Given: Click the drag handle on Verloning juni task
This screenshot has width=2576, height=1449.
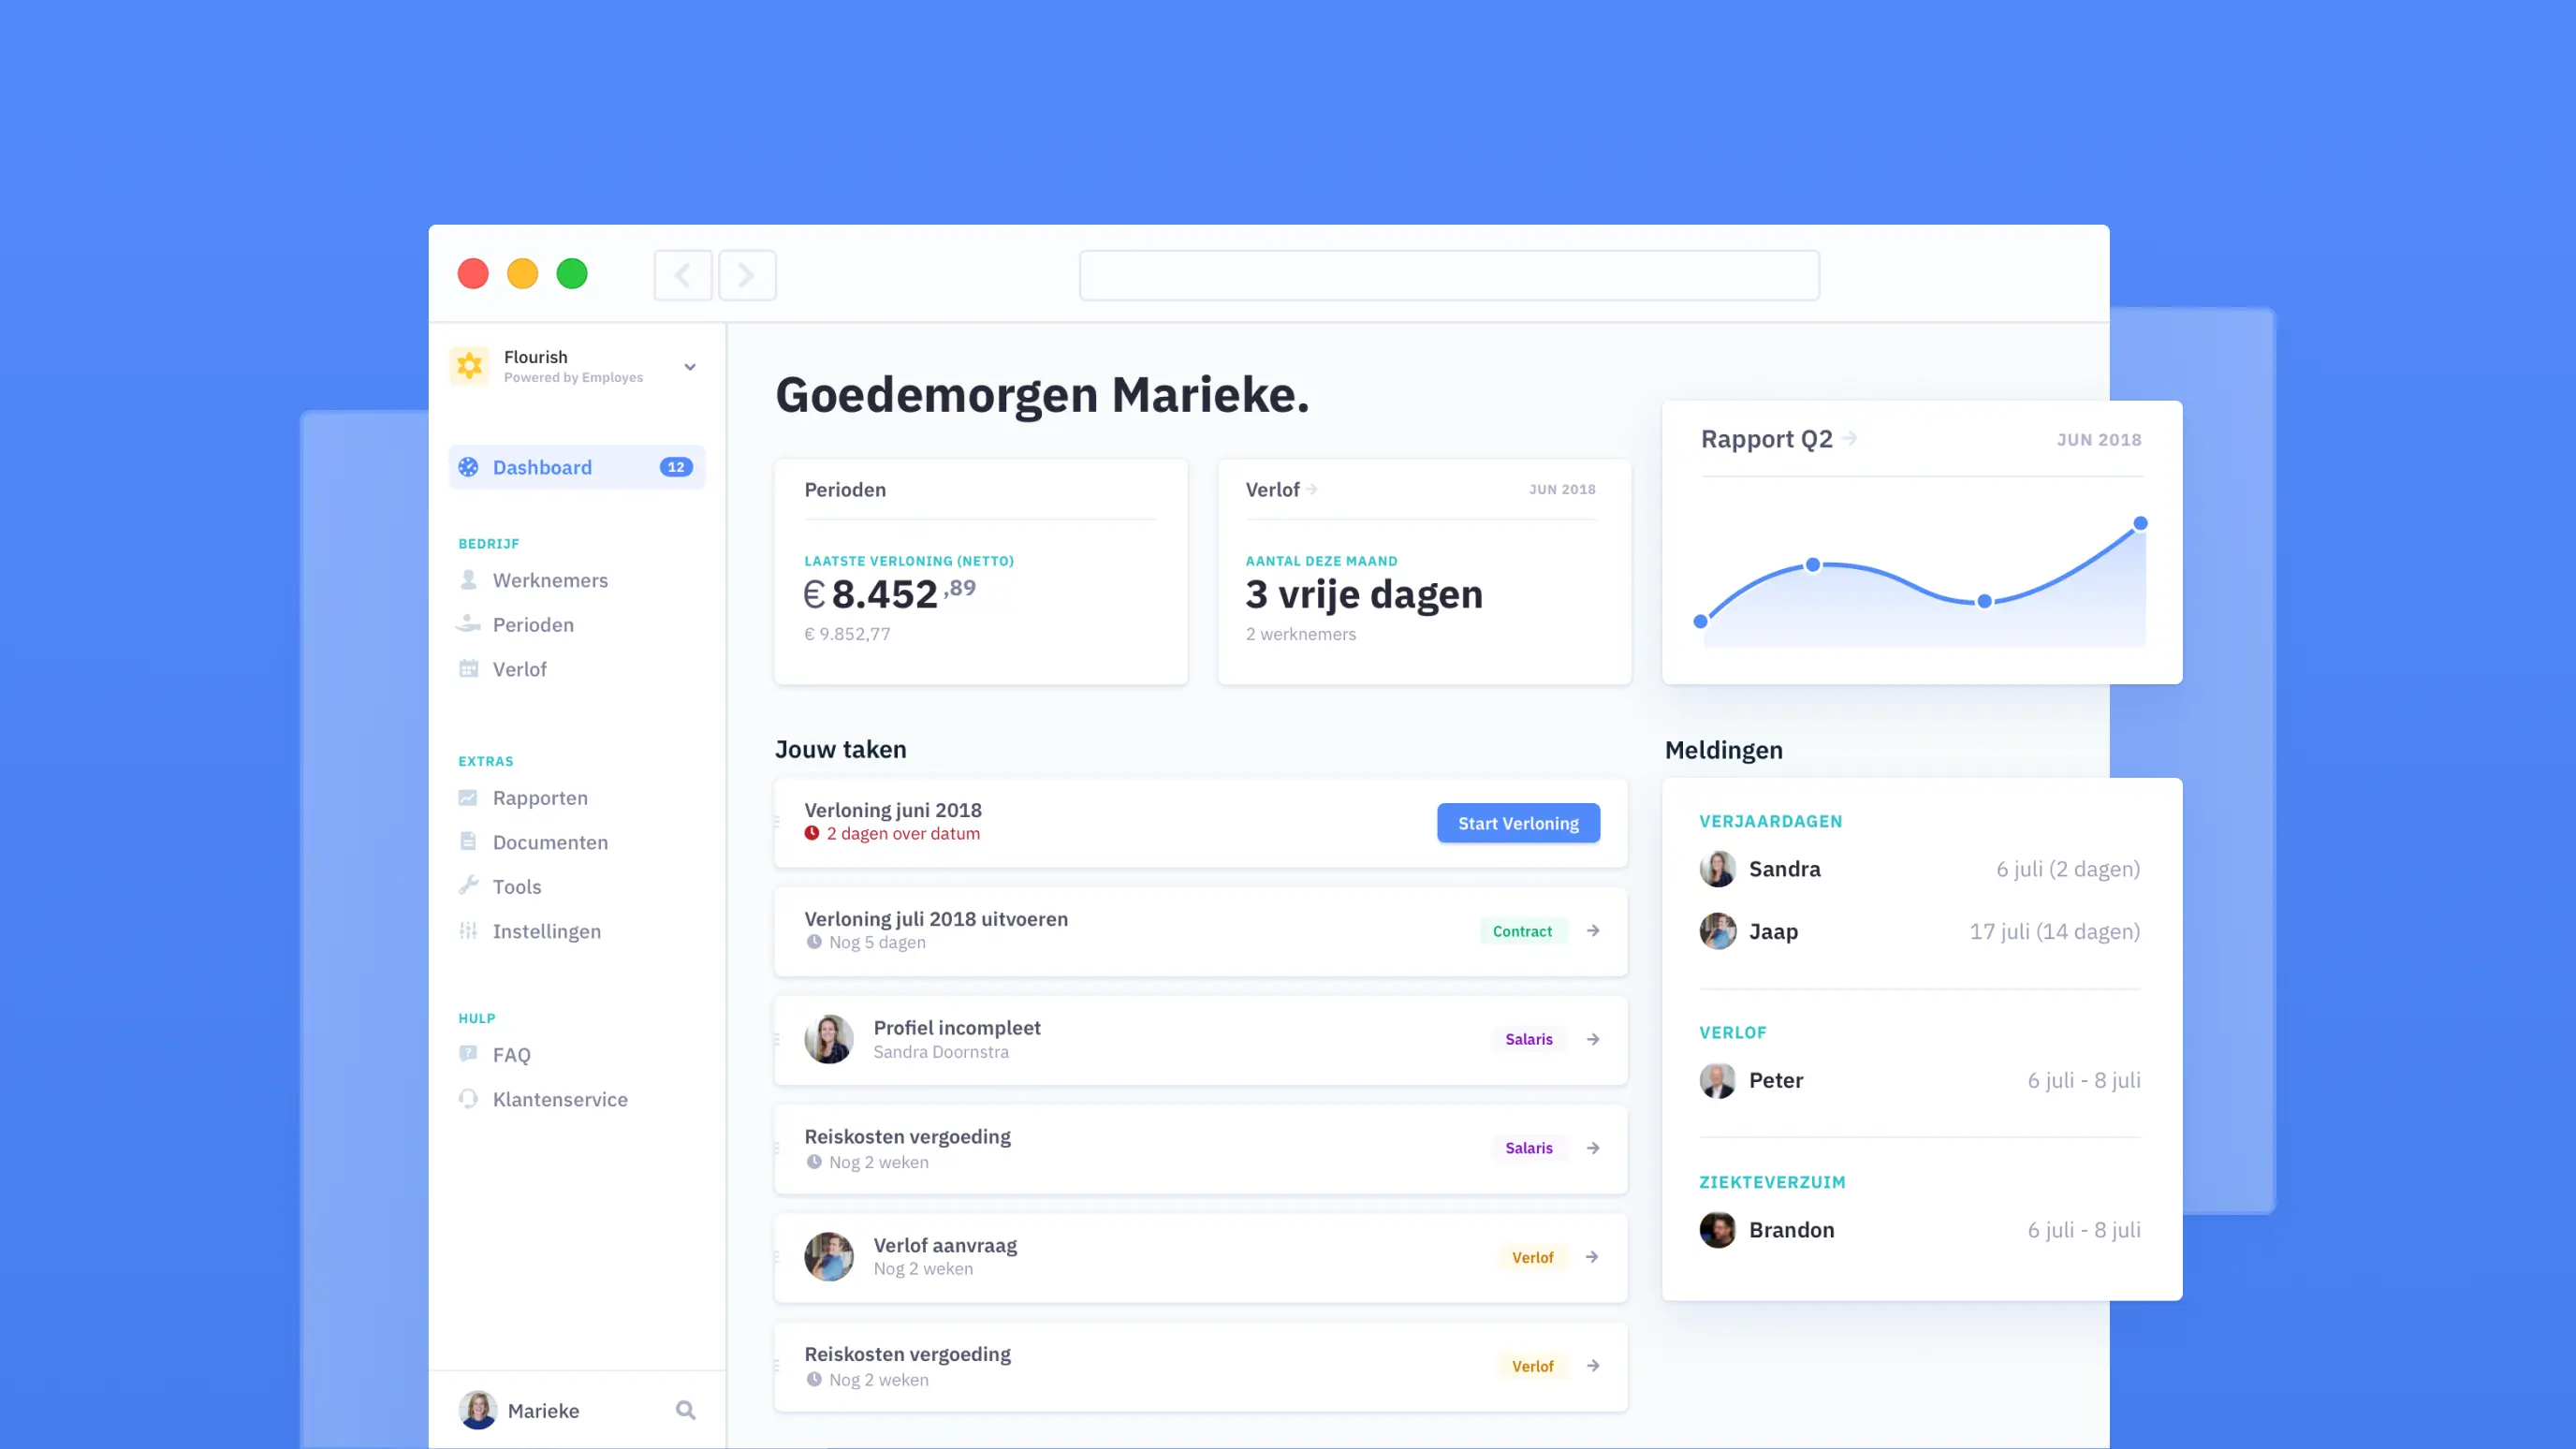Looking at the screenshot, I should 777,822.
